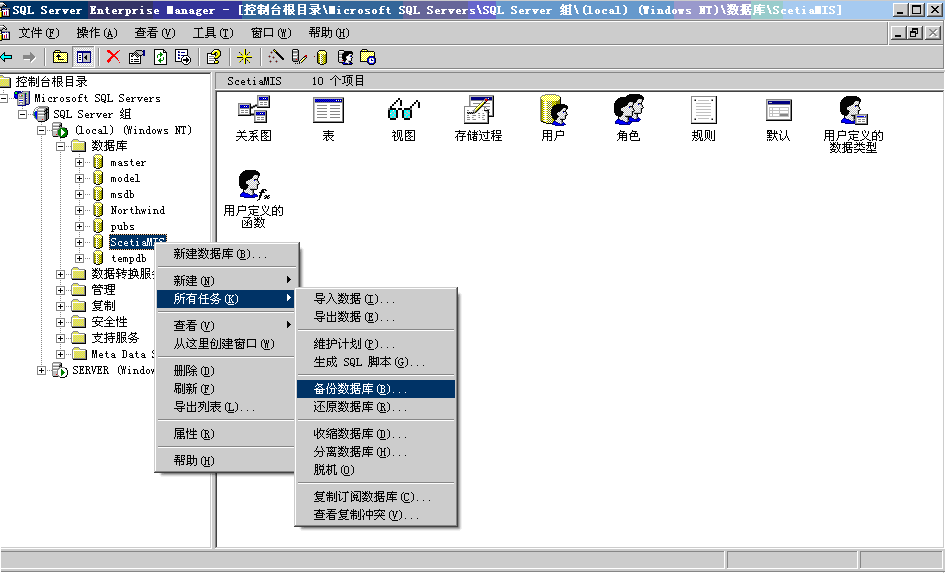This screenshot has width=945, height=573.
Task: Click the up-one-level folder toolbar icon
Action: (60, 57)
